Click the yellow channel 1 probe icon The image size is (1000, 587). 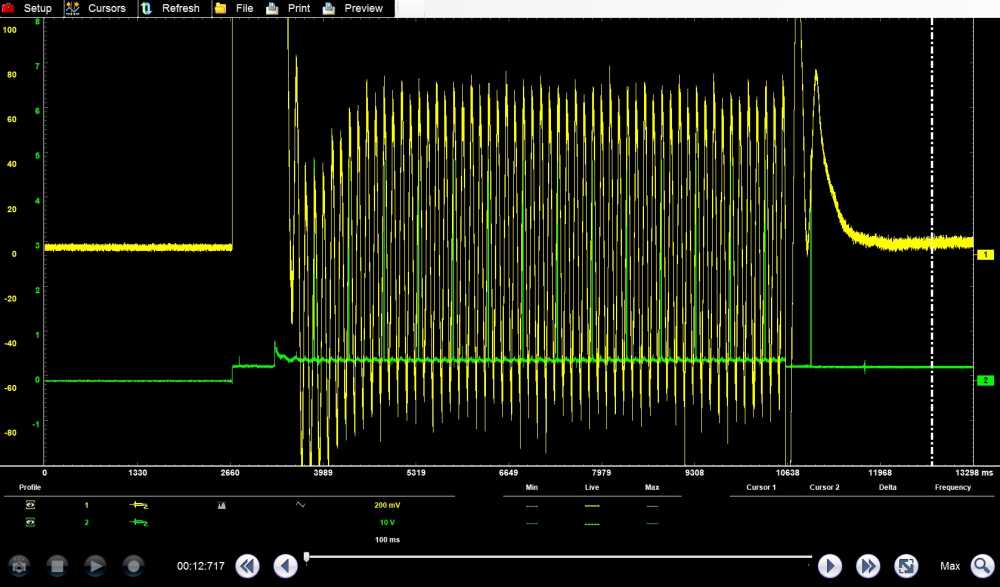(x=139, y=506)
